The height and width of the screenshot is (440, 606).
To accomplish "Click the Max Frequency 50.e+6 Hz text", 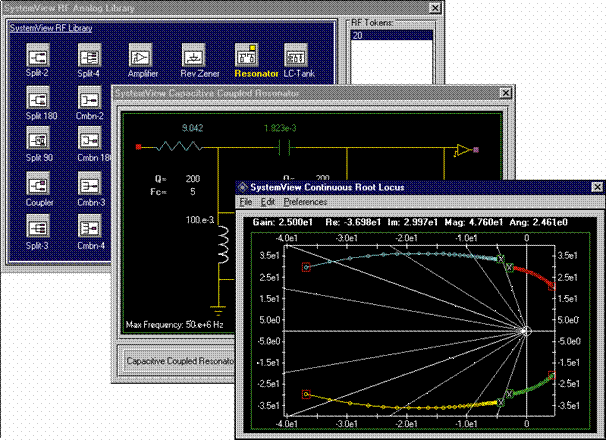I will [x=174, y=324].
